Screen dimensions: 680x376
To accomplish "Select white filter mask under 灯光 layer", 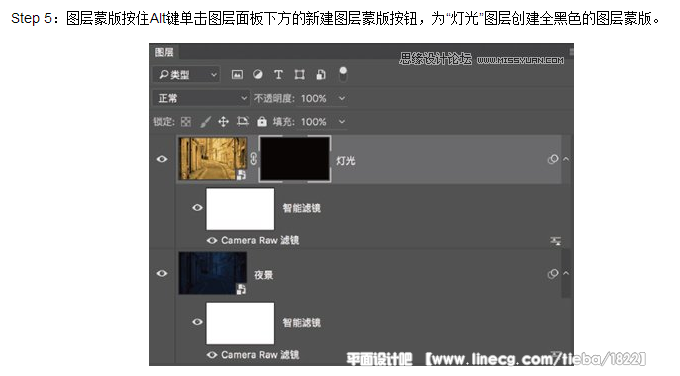I will click(240, 209).
